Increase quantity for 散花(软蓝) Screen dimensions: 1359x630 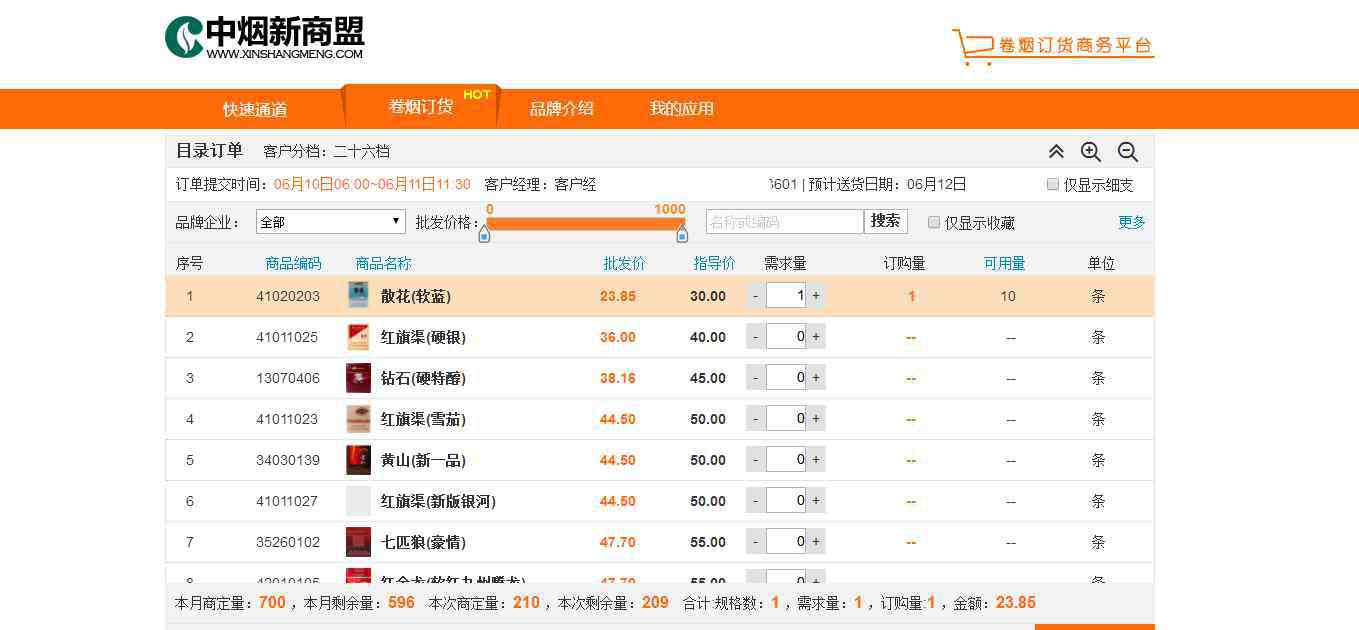816,296
